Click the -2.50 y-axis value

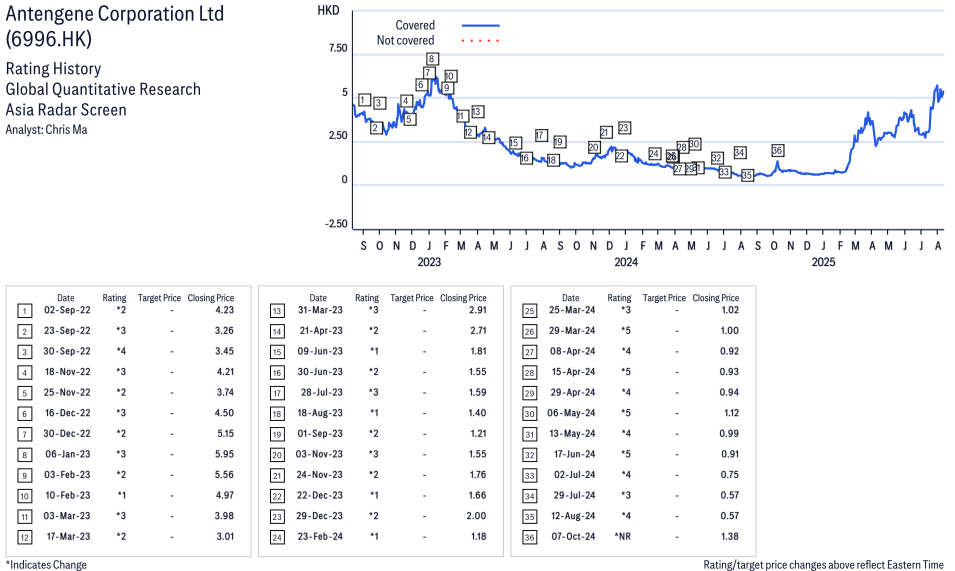tap(336, 223)
